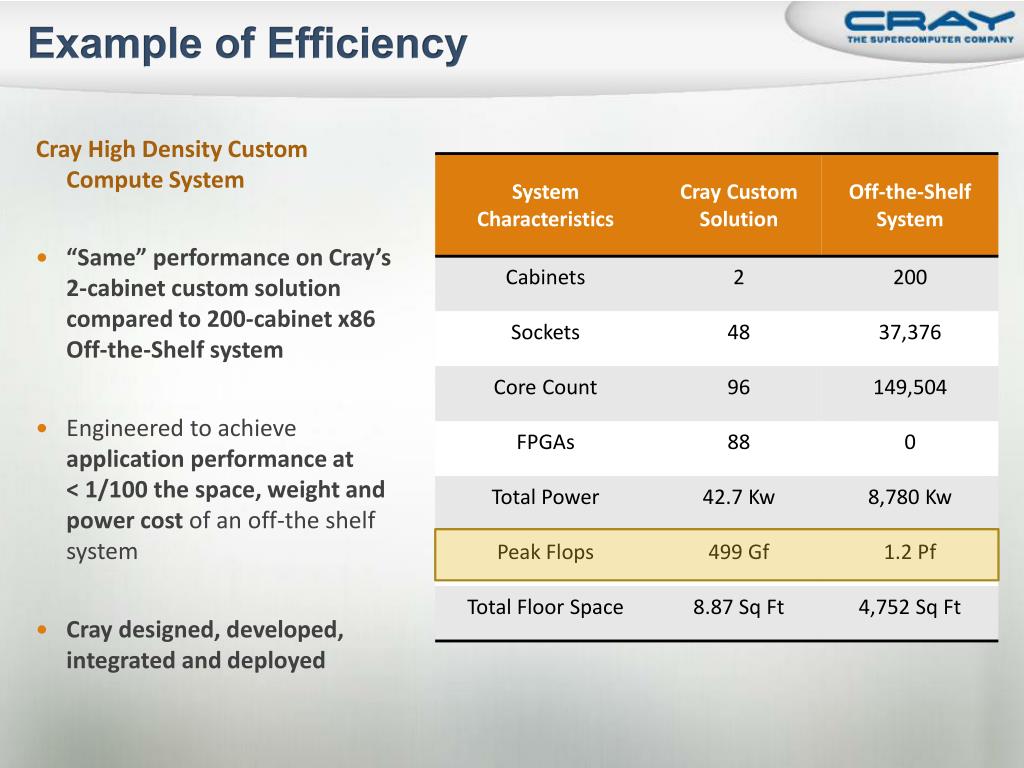Click the "System Characteristics" column header
This screenshot has width=1024, height=768.
[545, 206]
